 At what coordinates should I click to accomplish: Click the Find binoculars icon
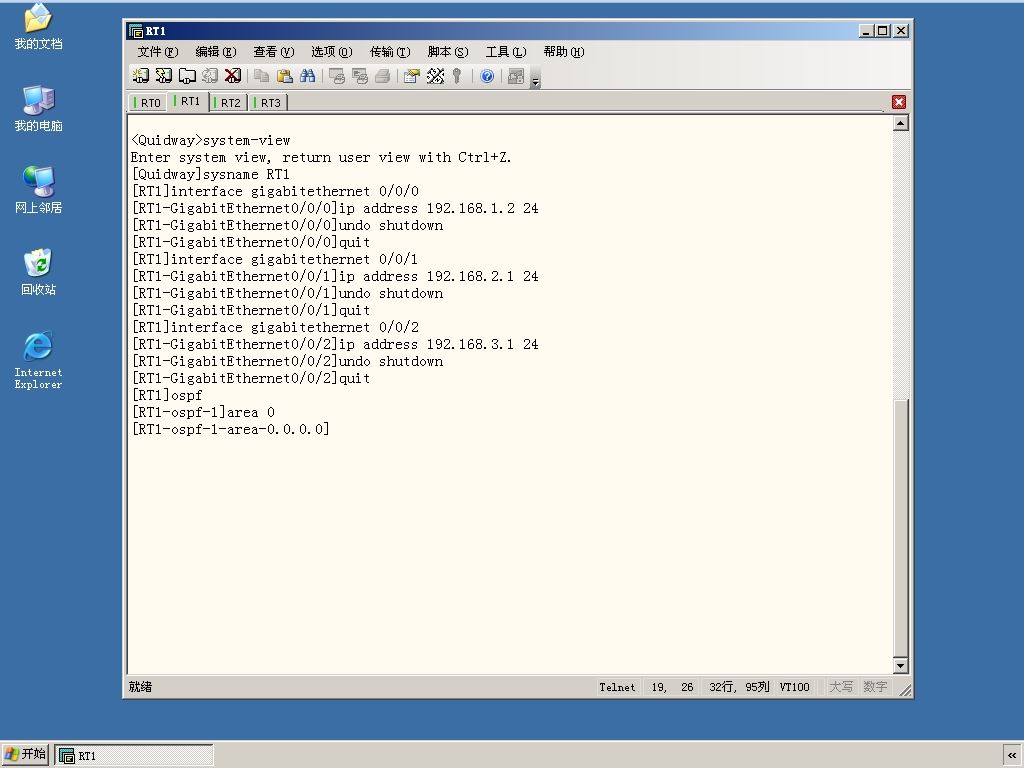307,76
